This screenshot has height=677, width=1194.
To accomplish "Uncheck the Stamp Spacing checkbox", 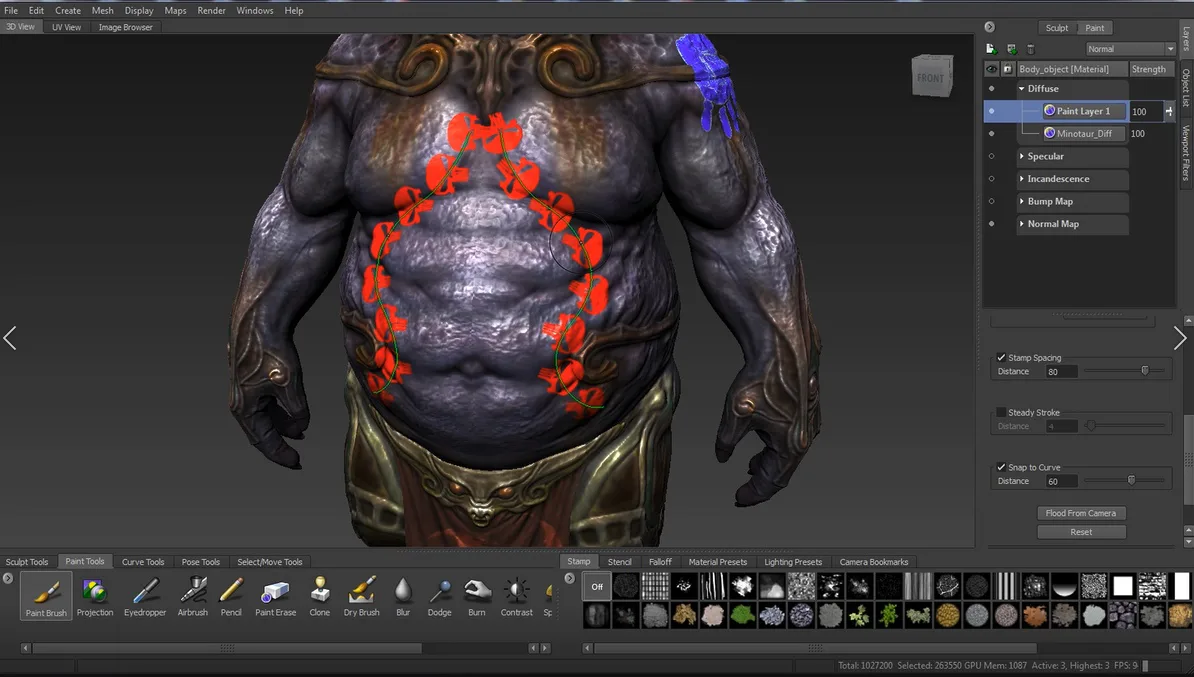I will (x=1001, y=357).
